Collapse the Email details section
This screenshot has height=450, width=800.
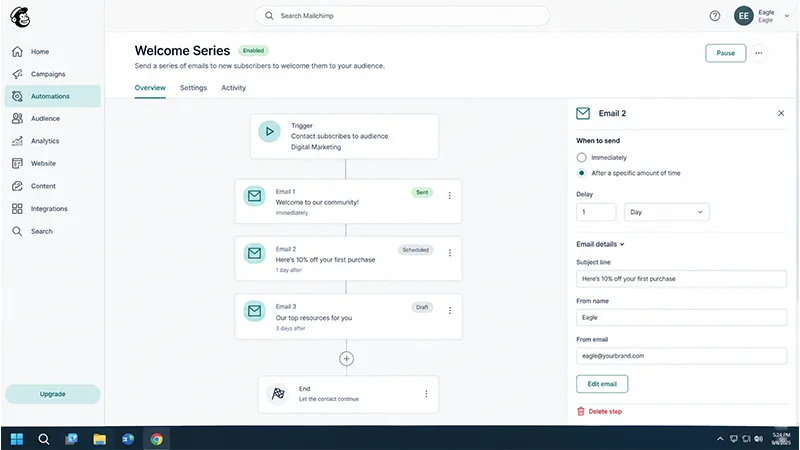[x=601, y=244]
